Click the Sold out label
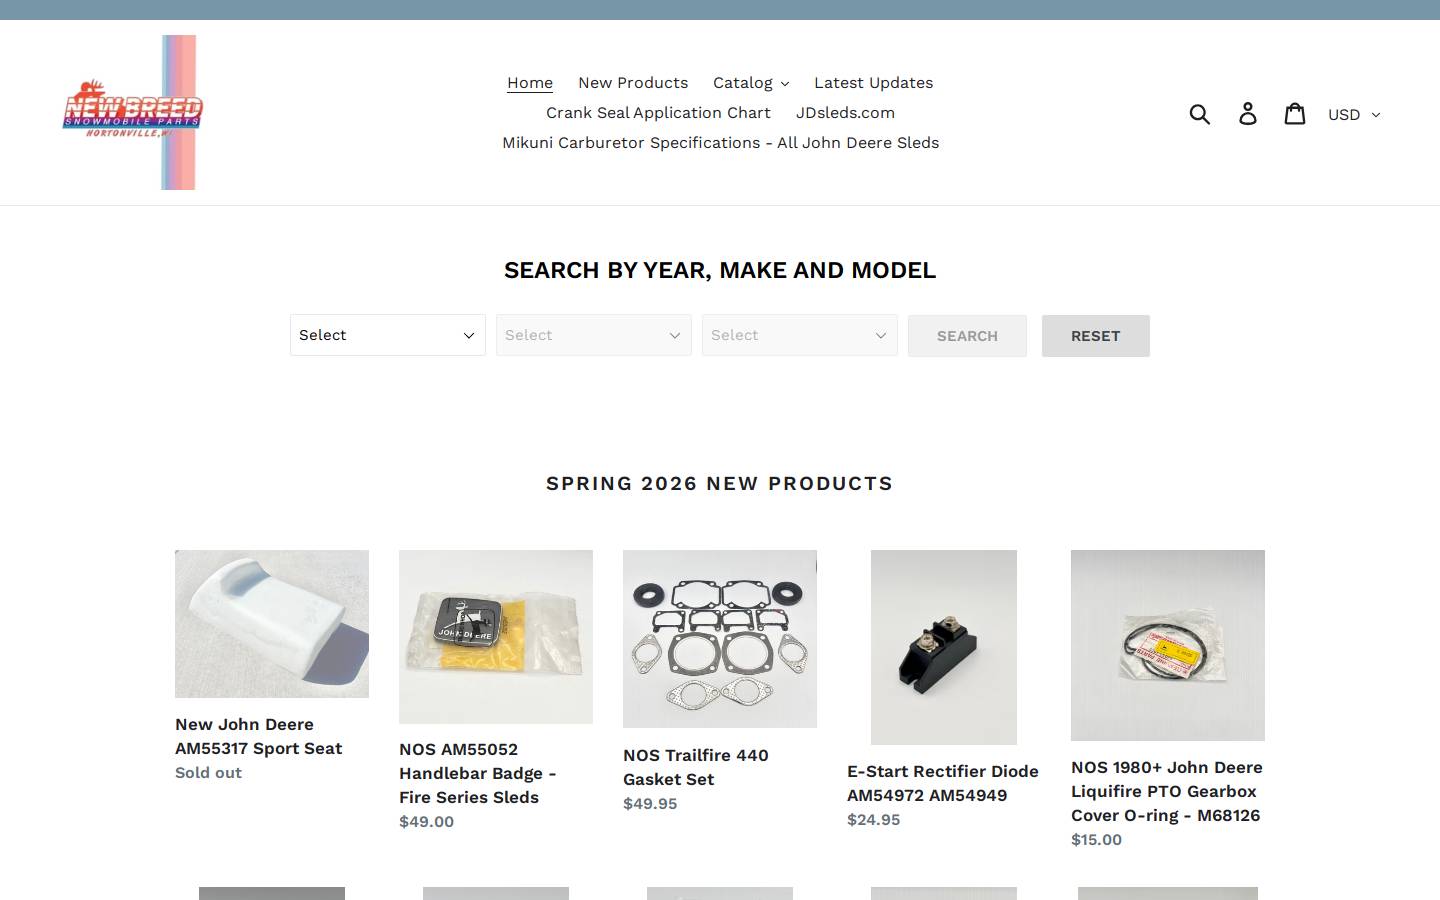Image resolution: width=1440 pixels, height=900 pixels. pos(209,773)
